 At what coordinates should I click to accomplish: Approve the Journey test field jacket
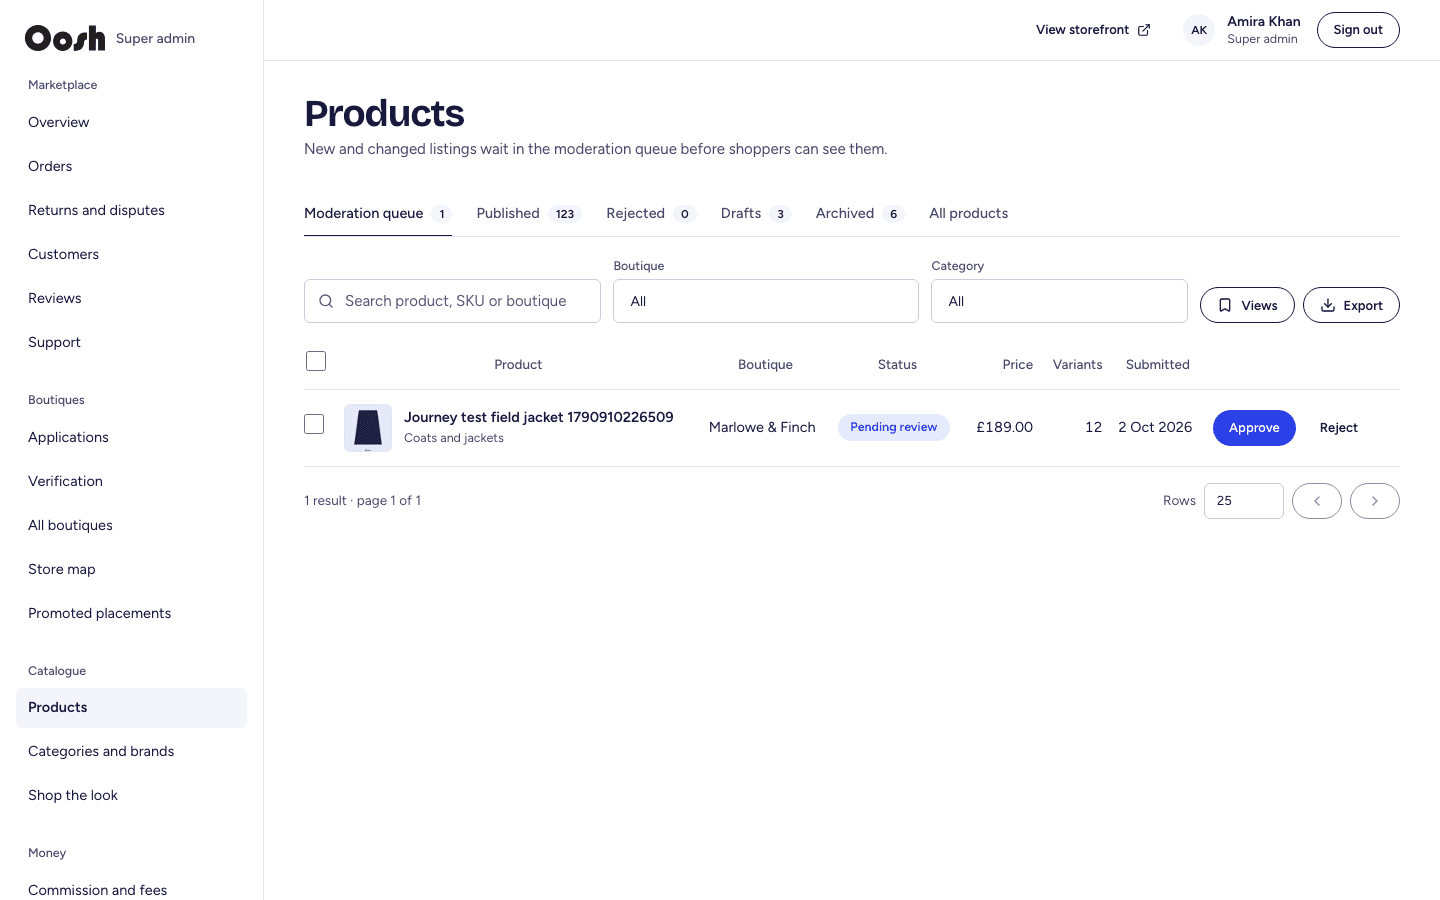tap(1254, 428)
